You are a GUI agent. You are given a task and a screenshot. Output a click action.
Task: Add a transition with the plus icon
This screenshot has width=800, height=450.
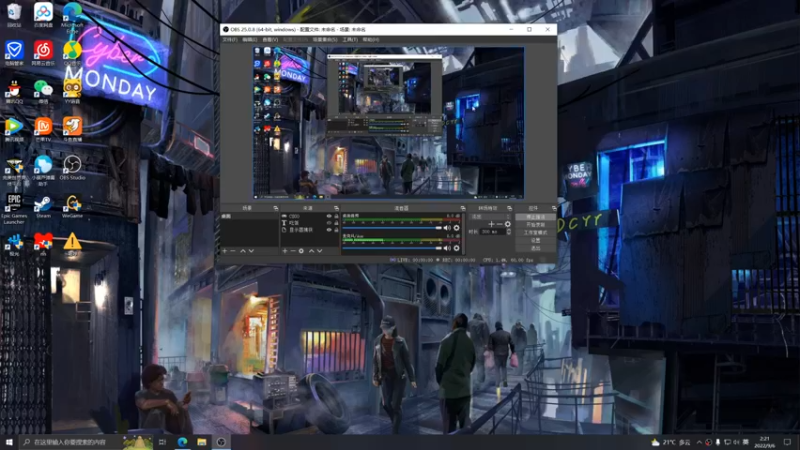tap(491, 224)
